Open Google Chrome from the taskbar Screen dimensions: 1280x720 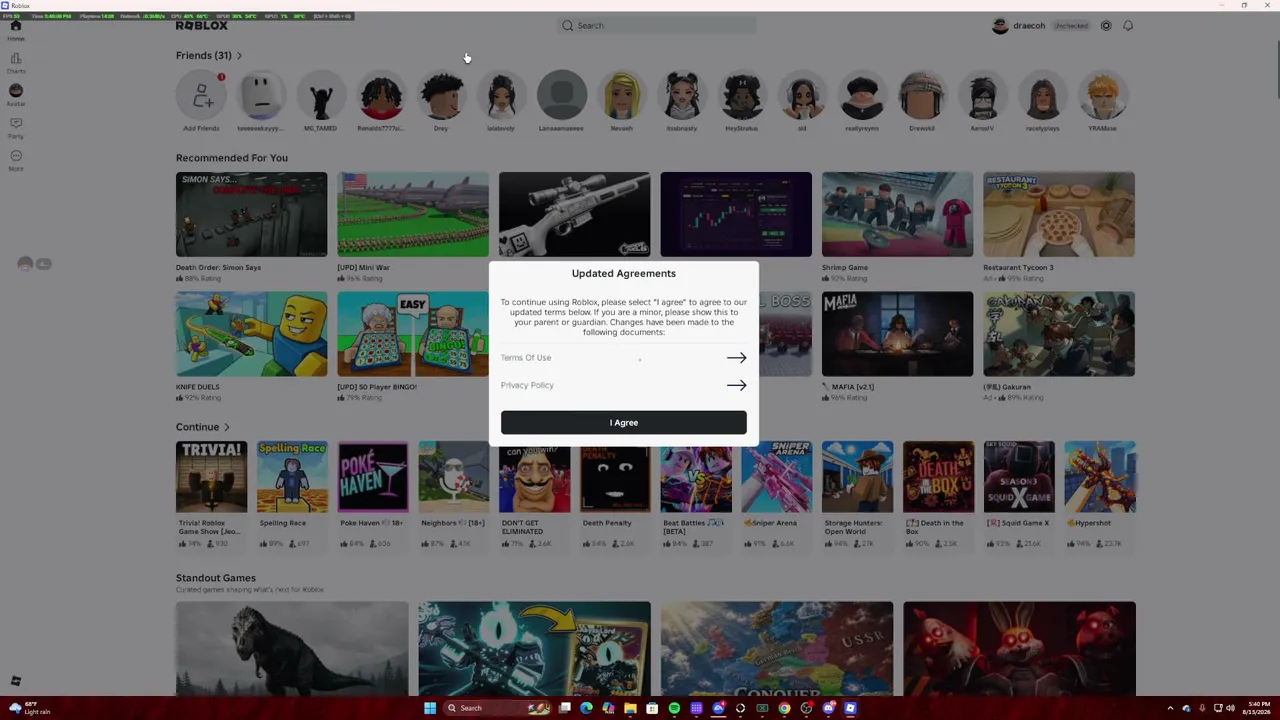[784, 708]
